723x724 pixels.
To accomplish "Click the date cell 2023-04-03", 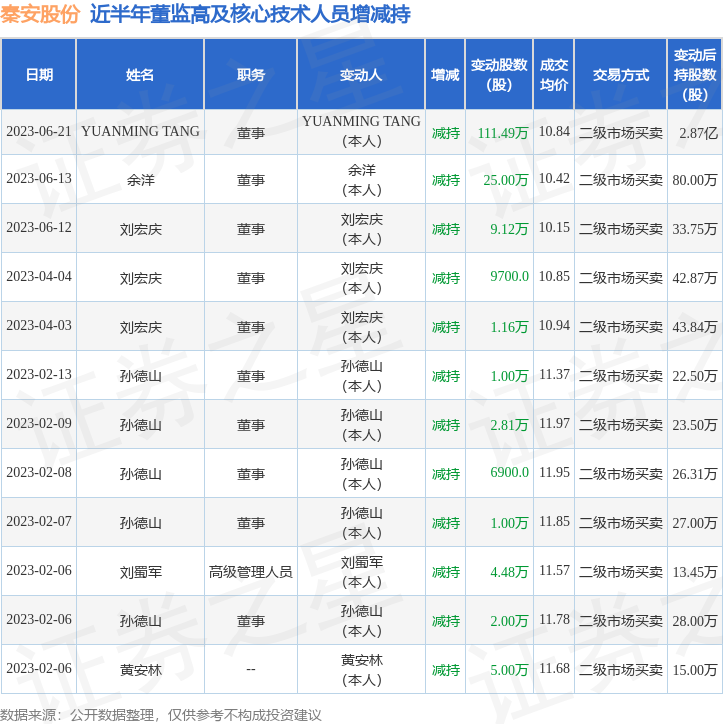I will [39, 326].
